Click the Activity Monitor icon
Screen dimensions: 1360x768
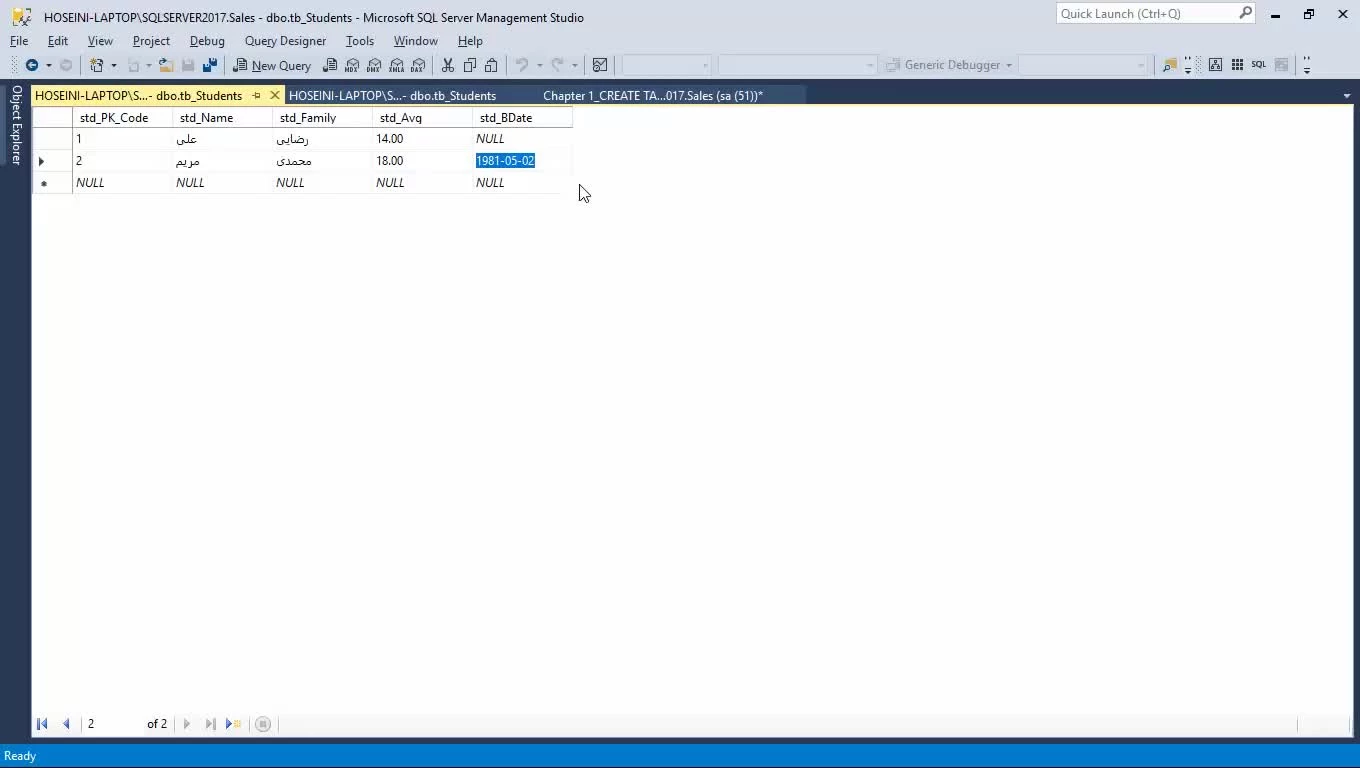click(x=600, y=65)
